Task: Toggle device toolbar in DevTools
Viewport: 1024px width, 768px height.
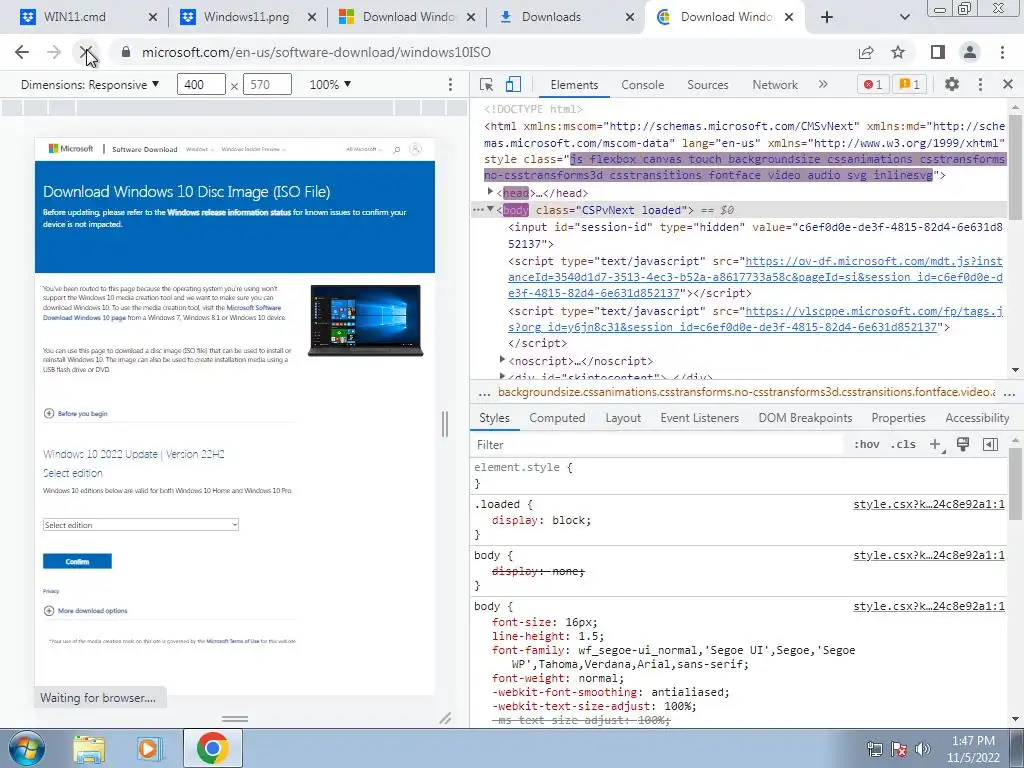Action: point(513,84)
